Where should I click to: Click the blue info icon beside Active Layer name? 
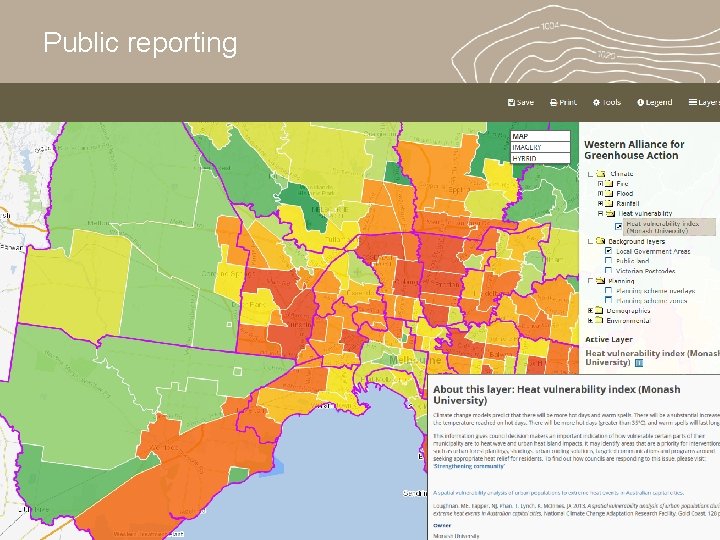coord(639,363)
